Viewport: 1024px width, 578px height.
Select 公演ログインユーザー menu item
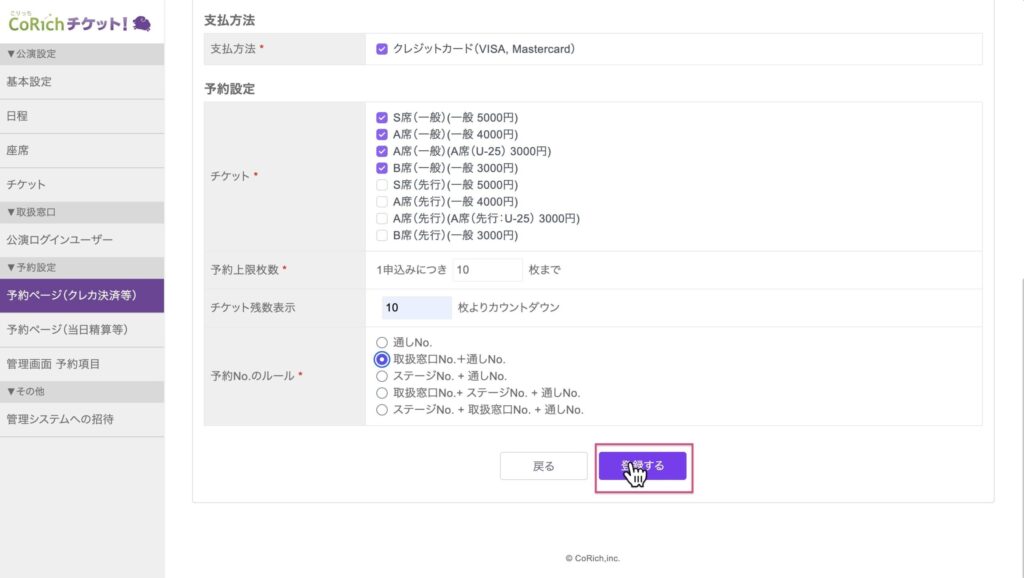60,240
